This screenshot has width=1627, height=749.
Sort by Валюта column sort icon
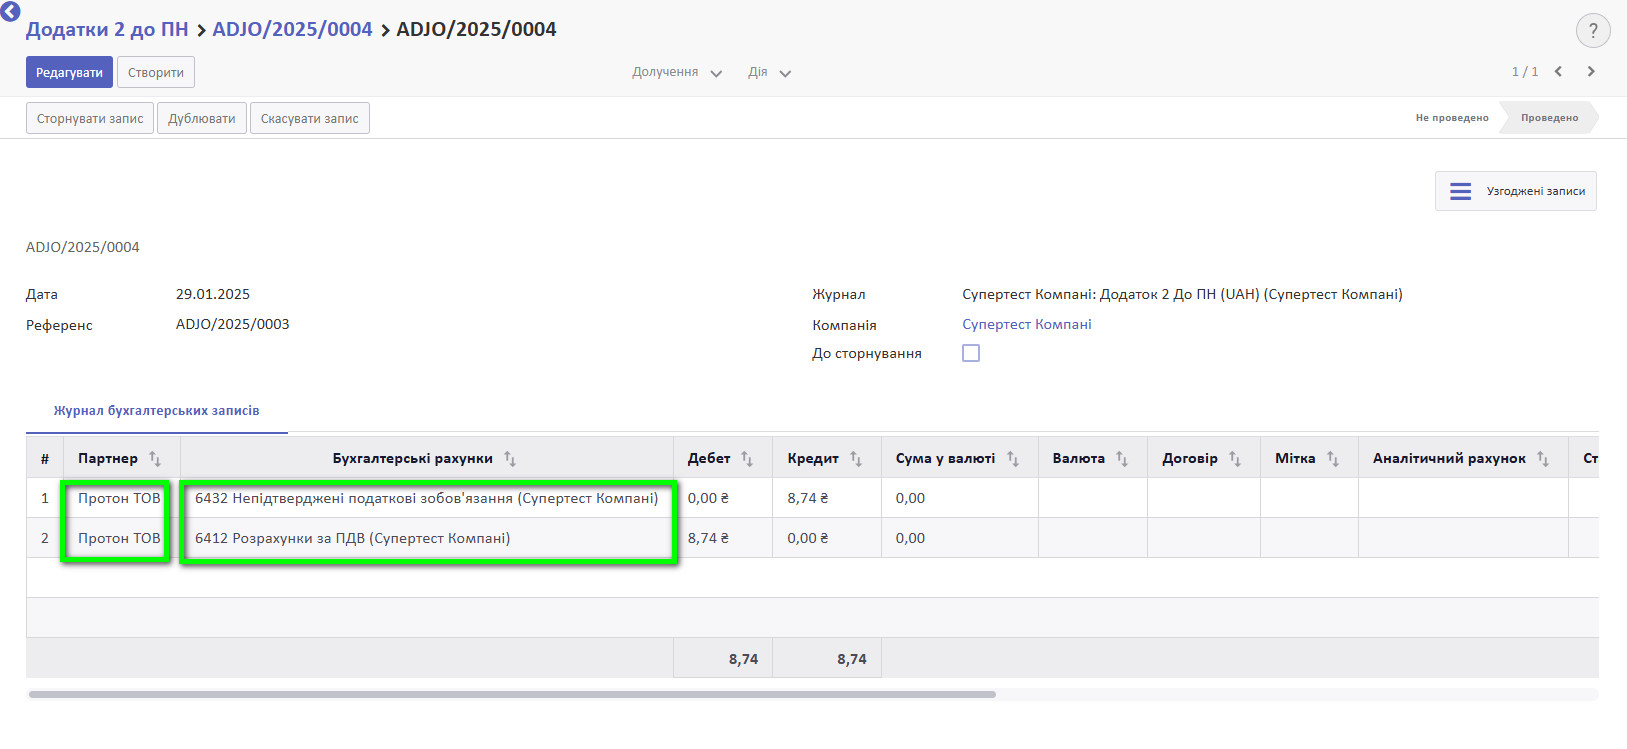point(1122,459)
